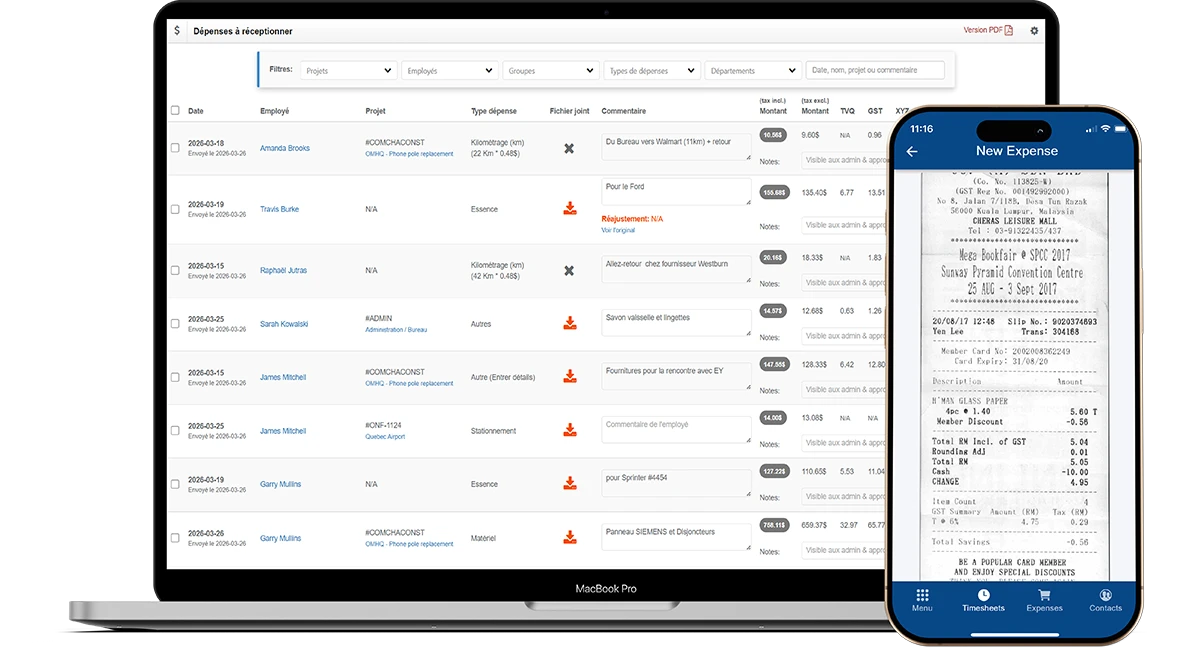Screen dimensions: 1200x649
Task: Check the James Mitchell 2026-03-15 row
Action: pos(175,377)
